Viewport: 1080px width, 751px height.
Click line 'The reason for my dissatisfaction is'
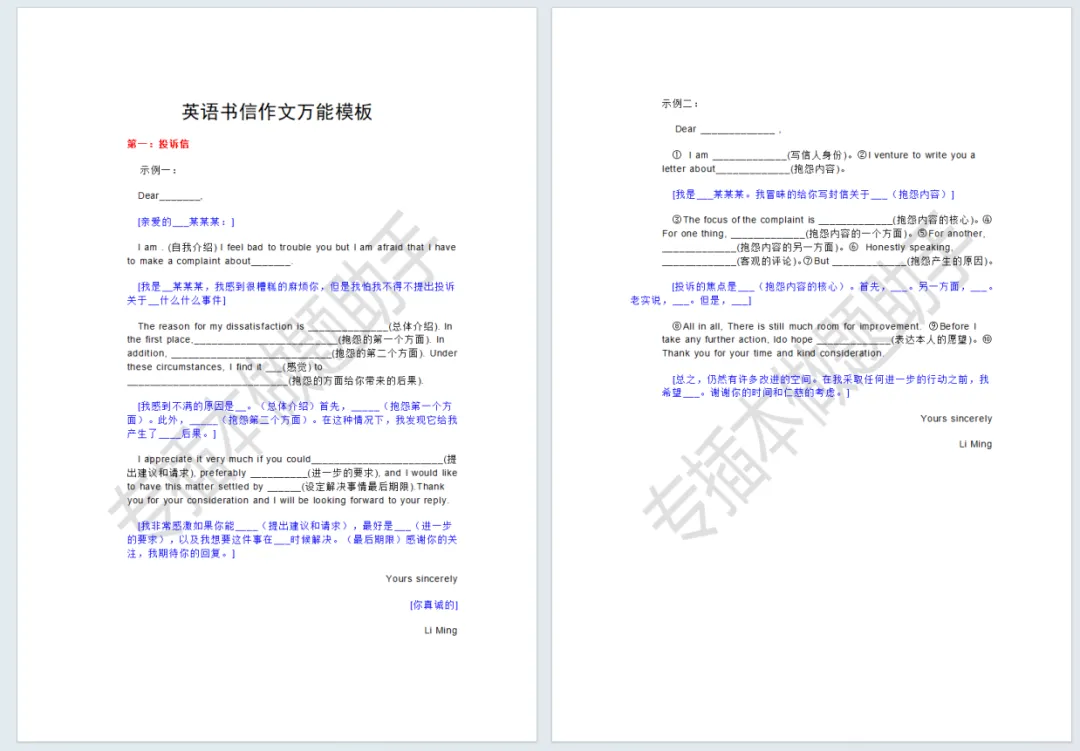click(x=295, y=327)
